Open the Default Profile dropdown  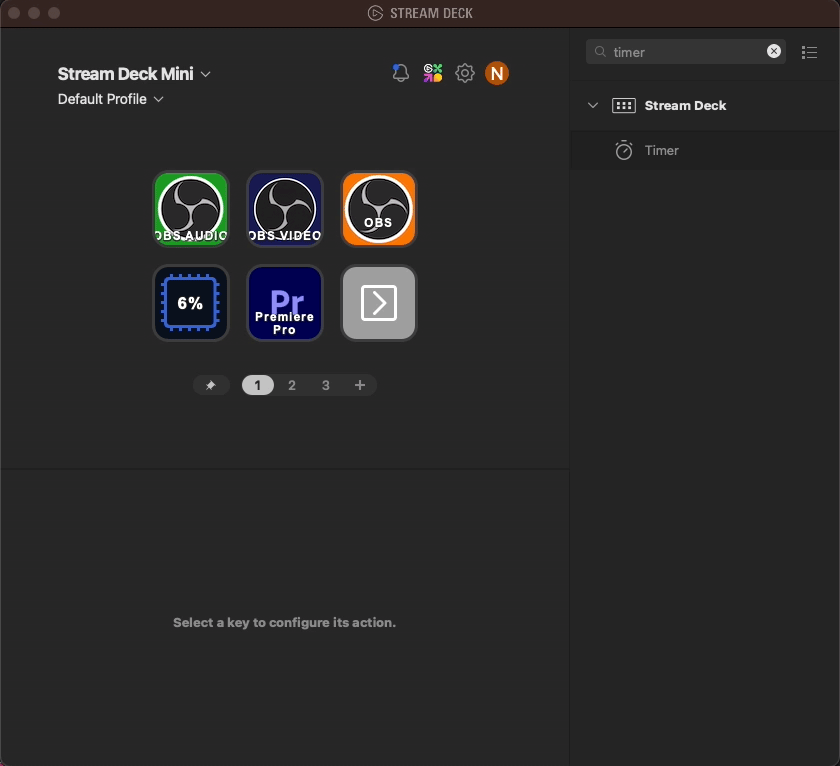pyautogui.click(x=110, y=99)
